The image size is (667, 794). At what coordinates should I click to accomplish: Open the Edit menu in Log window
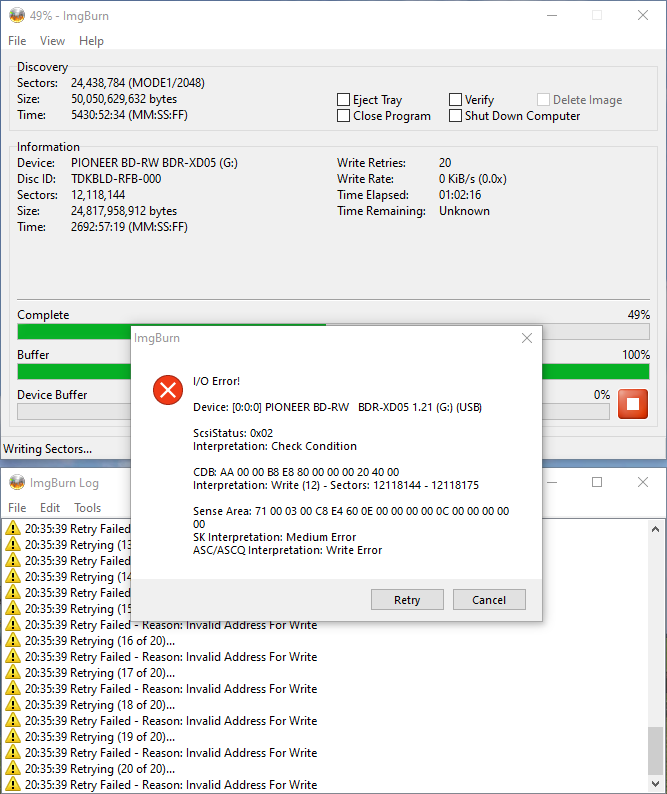(50, 508)
